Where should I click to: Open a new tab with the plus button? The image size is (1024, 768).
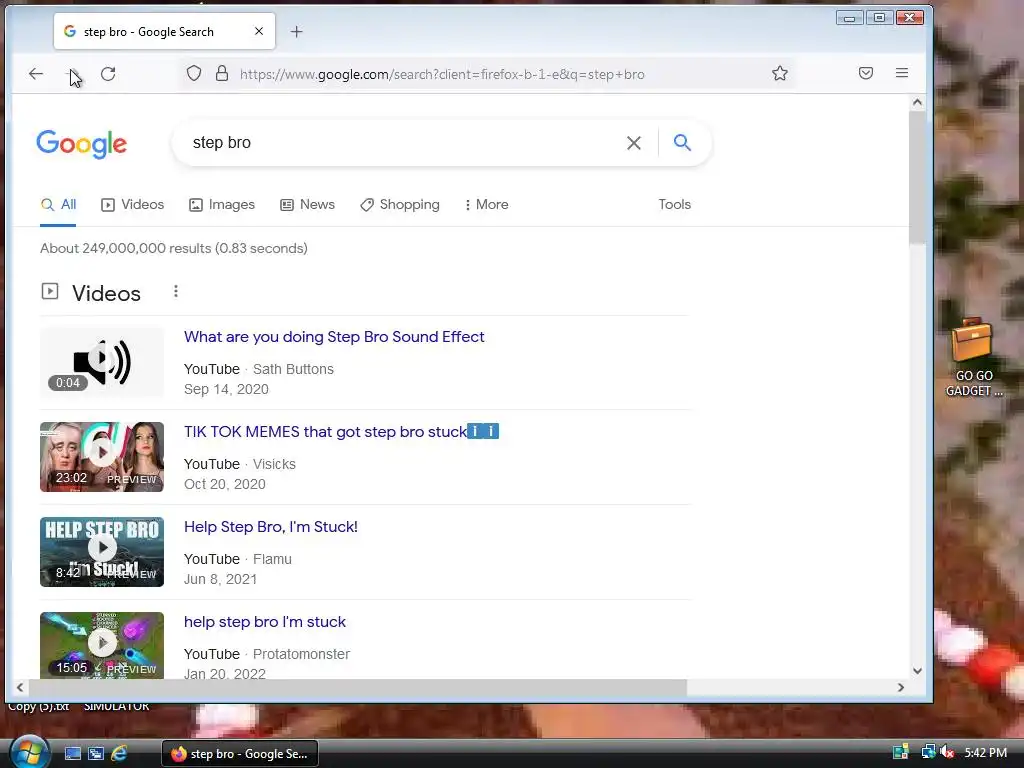[296, 31]
